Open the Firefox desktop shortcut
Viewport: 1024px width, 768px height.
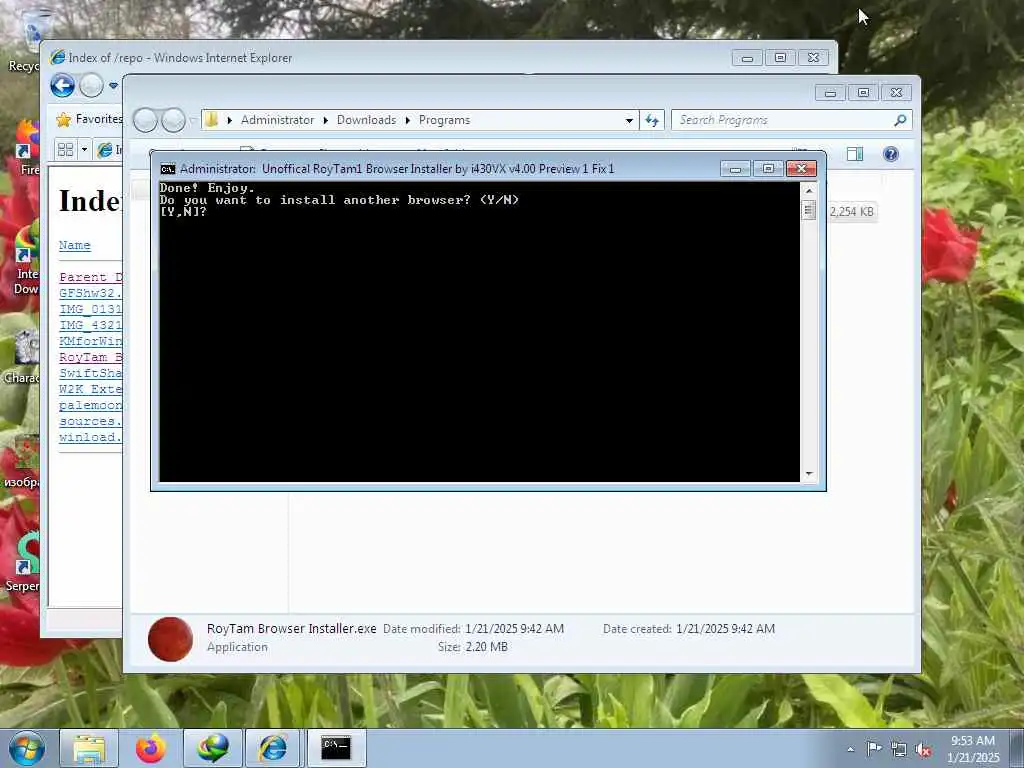[26, 148]
